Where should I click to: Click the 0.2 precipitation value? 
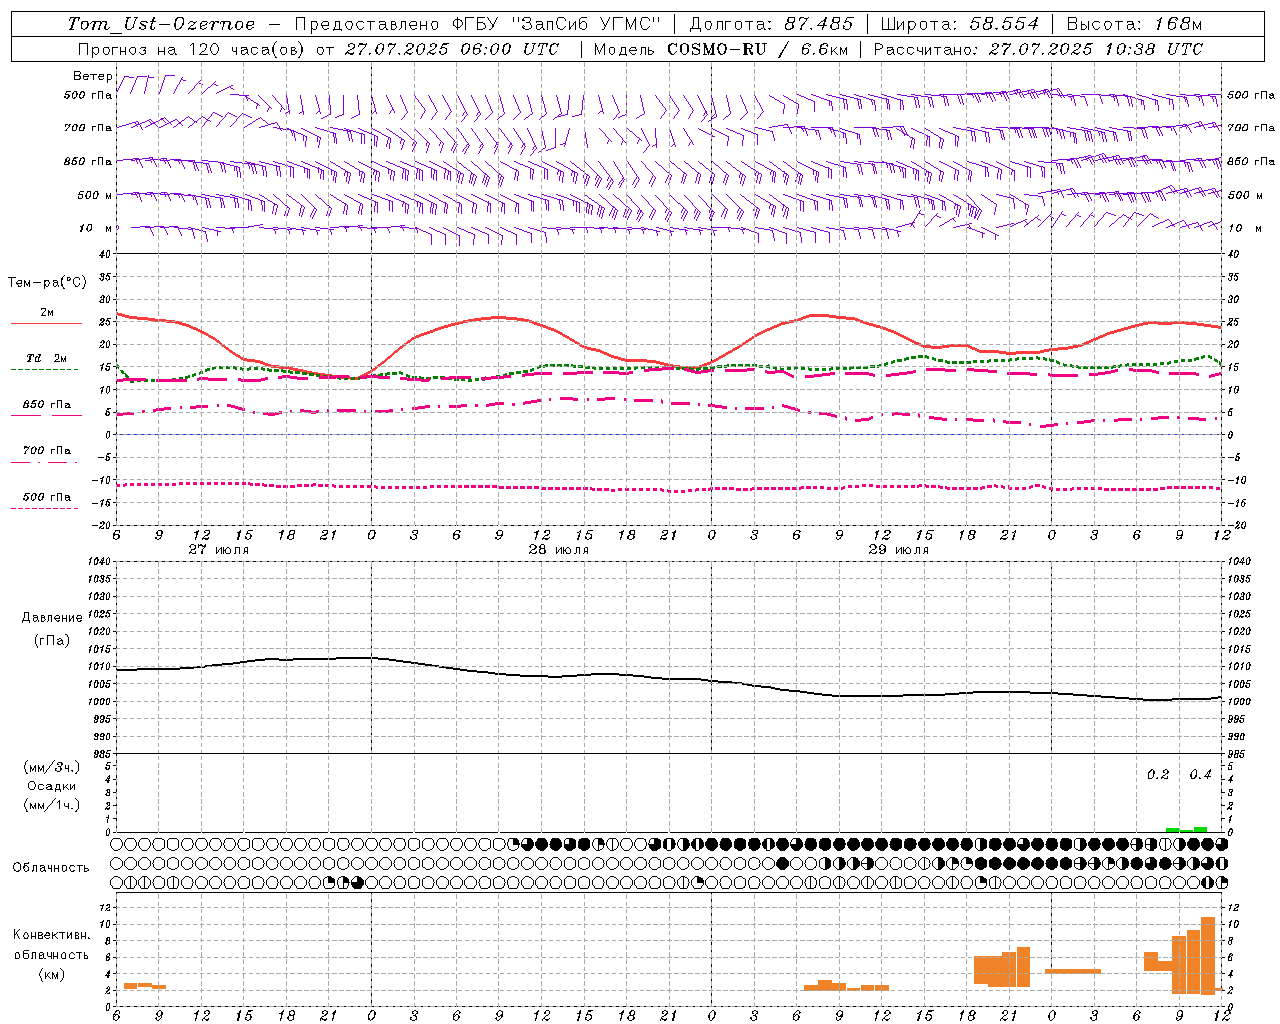1158,775
